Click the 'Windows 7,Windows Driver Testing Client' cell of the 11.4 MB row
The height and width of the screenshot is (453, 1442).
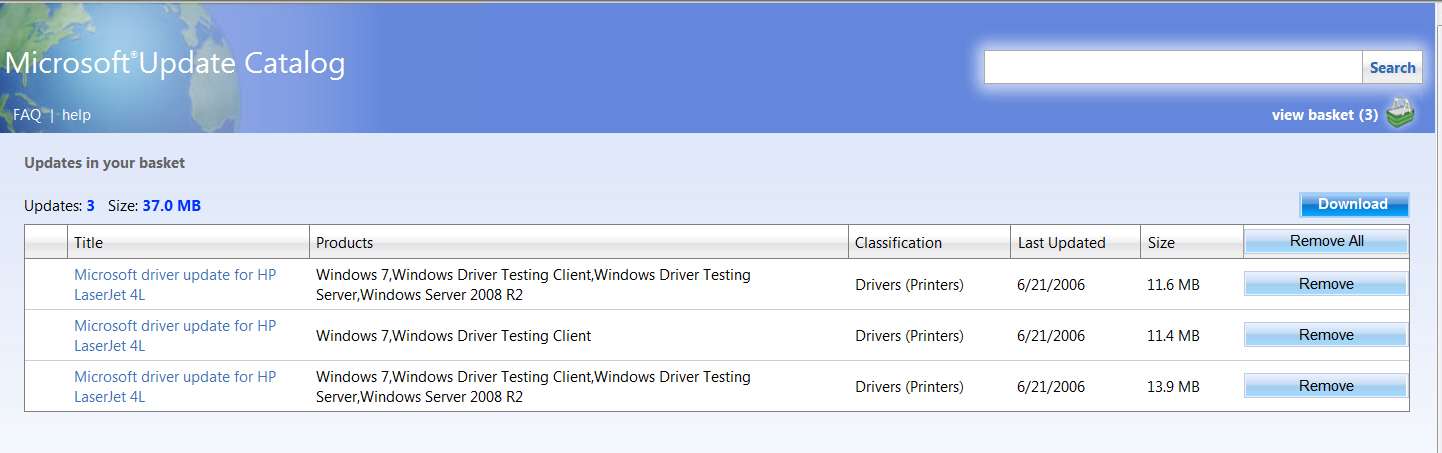[453, 336]
